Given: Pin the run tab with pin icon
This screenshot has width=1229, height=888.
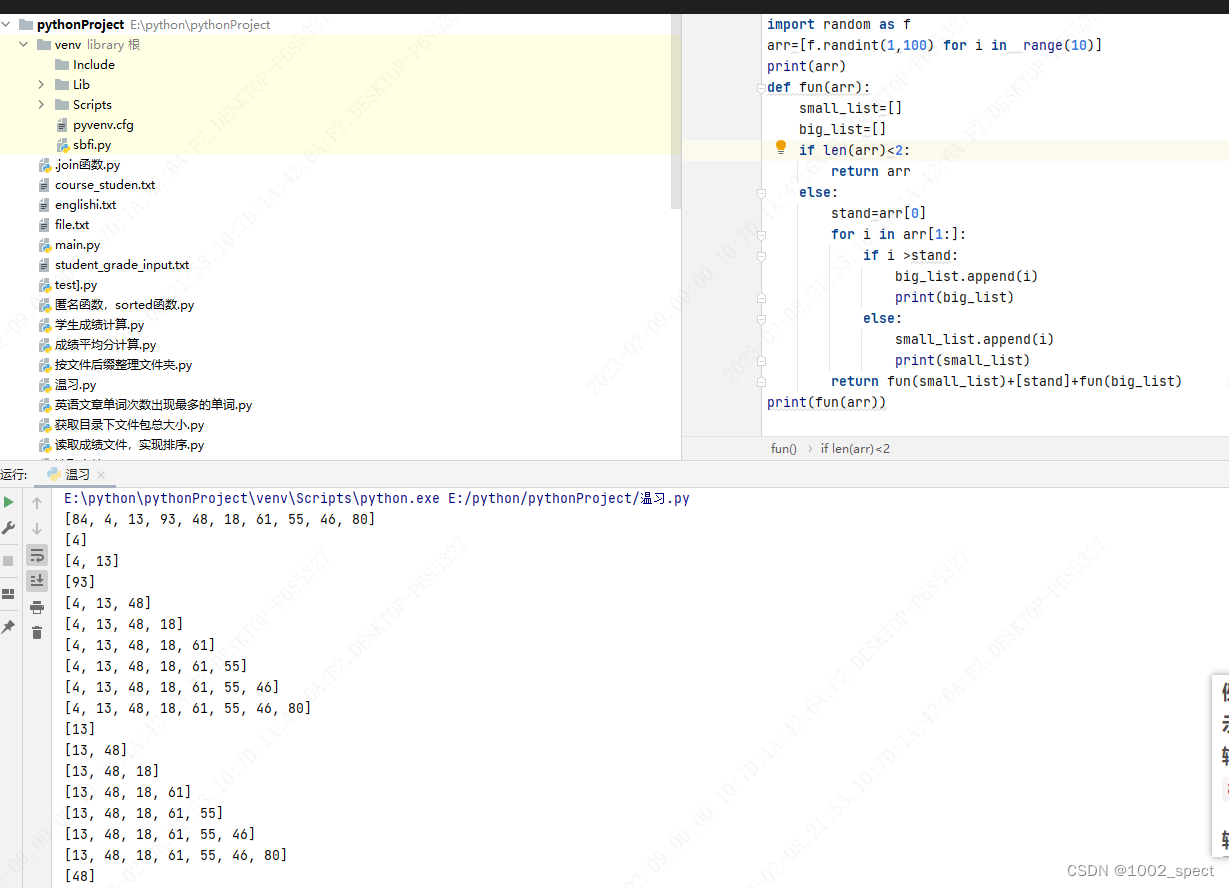Looking at the screenshot, I should click(x=8, y=627).
